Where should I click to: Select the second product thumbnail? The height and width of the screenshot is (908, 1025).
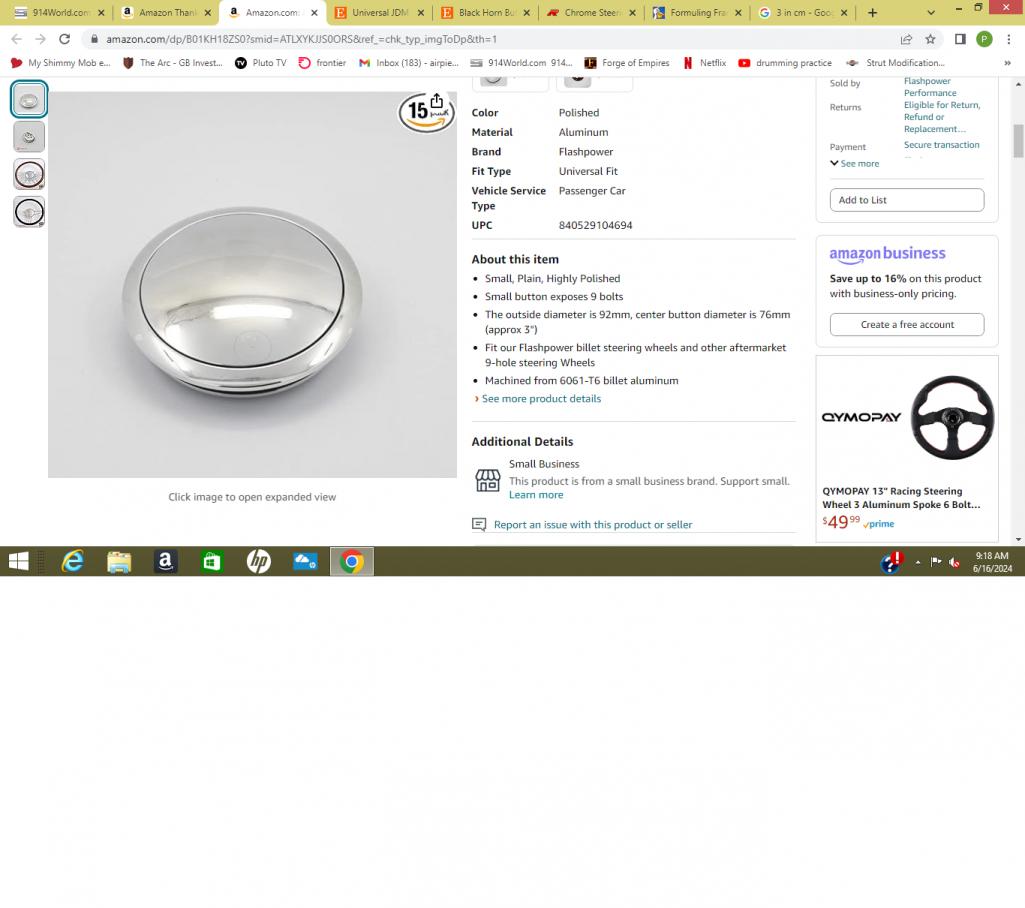coord(29,137)
